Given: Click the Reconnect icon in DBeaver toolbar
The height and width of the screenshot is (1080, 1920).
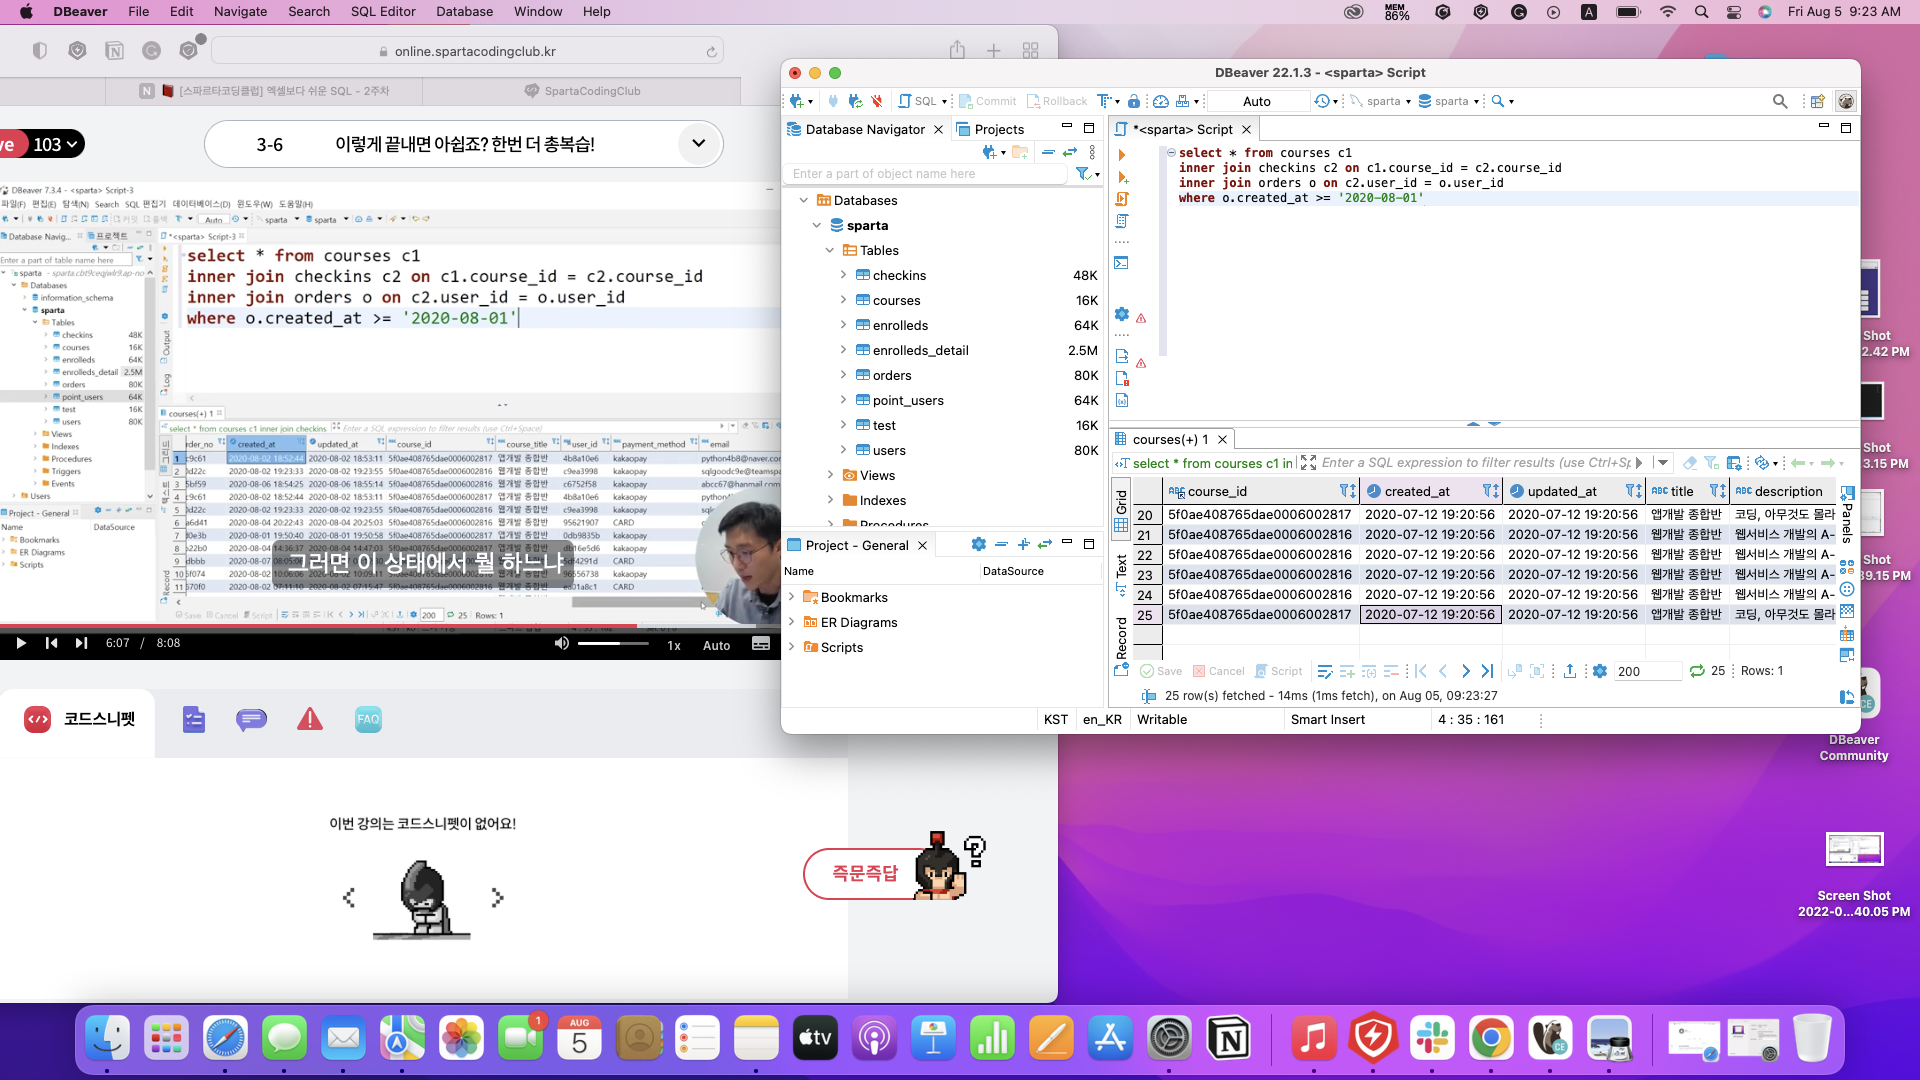Looking at the screenshot, I should [855, 101].
